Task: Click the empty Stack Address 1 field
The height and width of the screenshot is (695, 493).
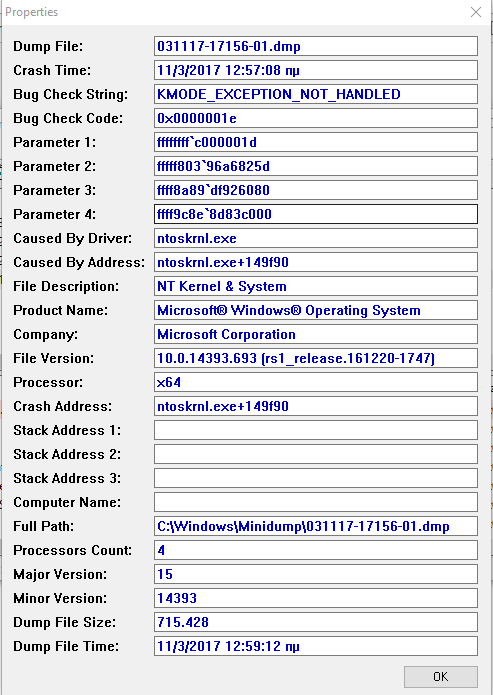Action: point(316,430)
